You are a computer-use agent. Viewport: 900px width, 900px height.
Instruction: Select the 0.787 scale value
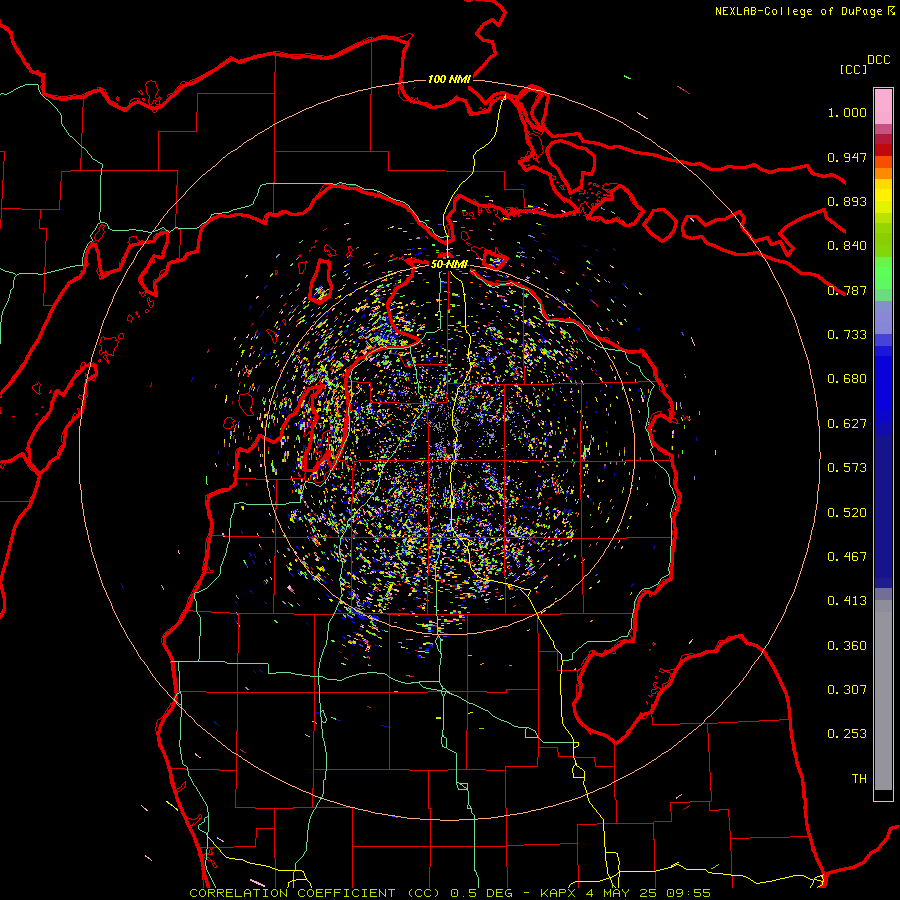(x=847, y=290)
